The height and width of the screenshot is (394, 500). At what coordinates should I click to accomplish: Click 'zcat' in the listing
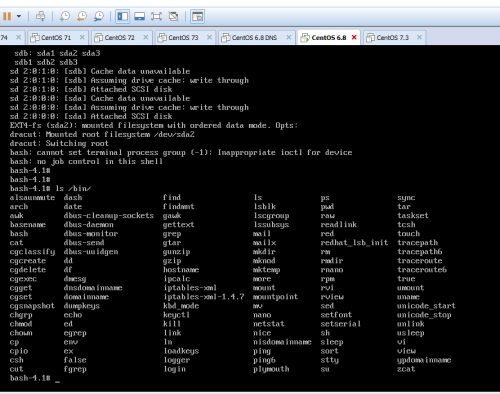pyautogui.click(x=406, y=369)
